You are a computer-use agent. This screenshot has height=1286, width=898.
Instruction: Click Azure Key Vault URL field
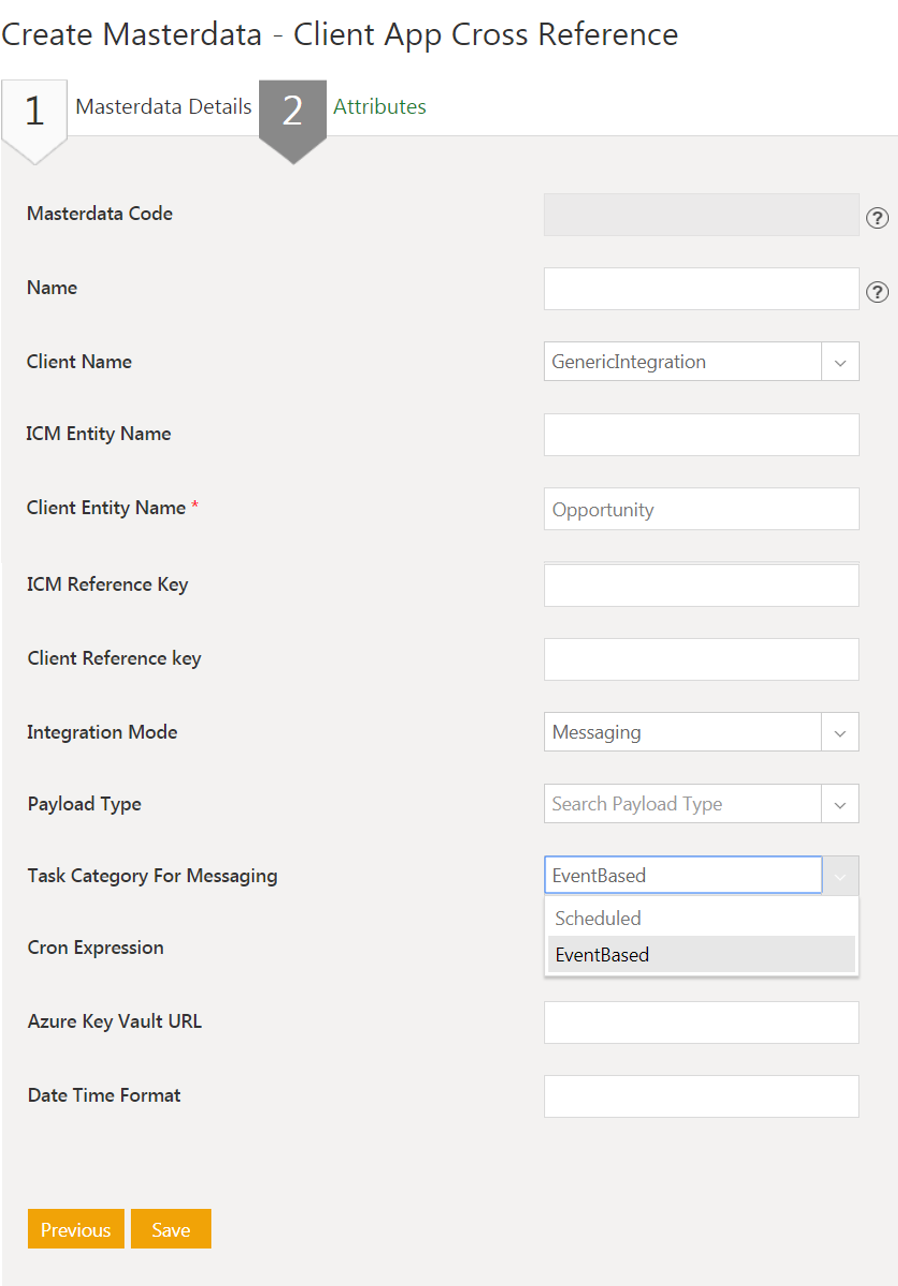(x=701, y=1022)
